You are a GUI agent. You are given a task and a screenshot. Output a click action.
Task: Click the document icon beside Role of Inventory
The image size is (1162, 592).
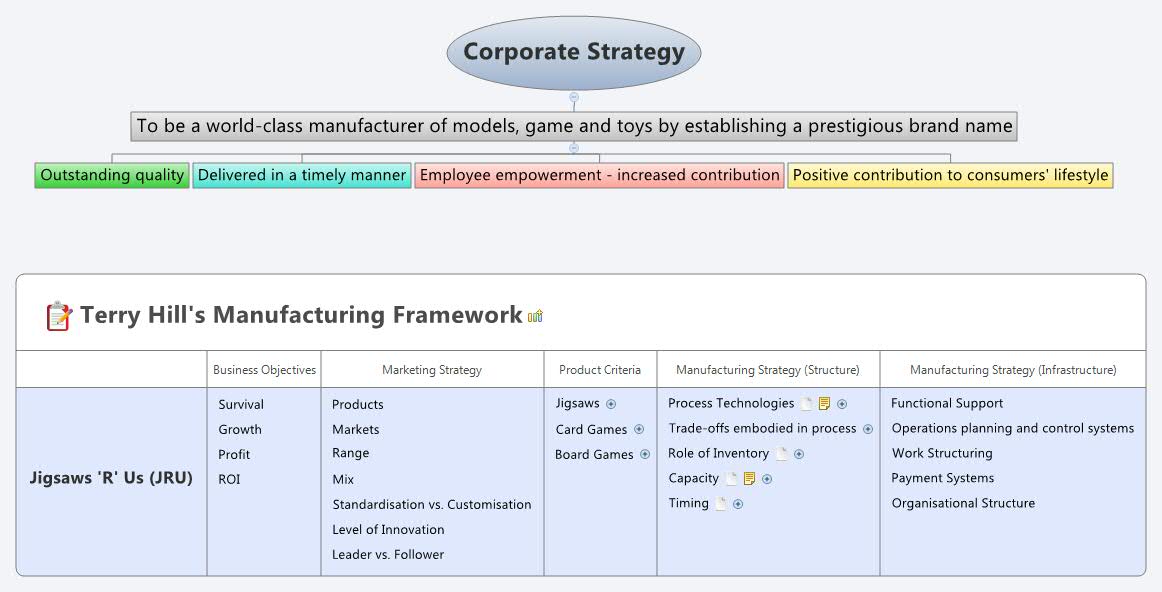(782, 454)
